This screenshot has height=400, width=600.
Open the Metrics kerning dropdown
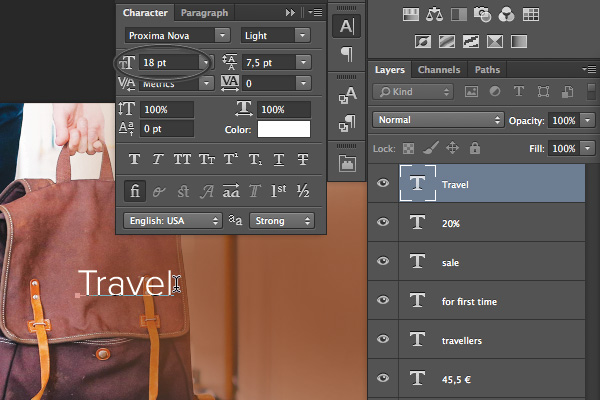(206, 83)
